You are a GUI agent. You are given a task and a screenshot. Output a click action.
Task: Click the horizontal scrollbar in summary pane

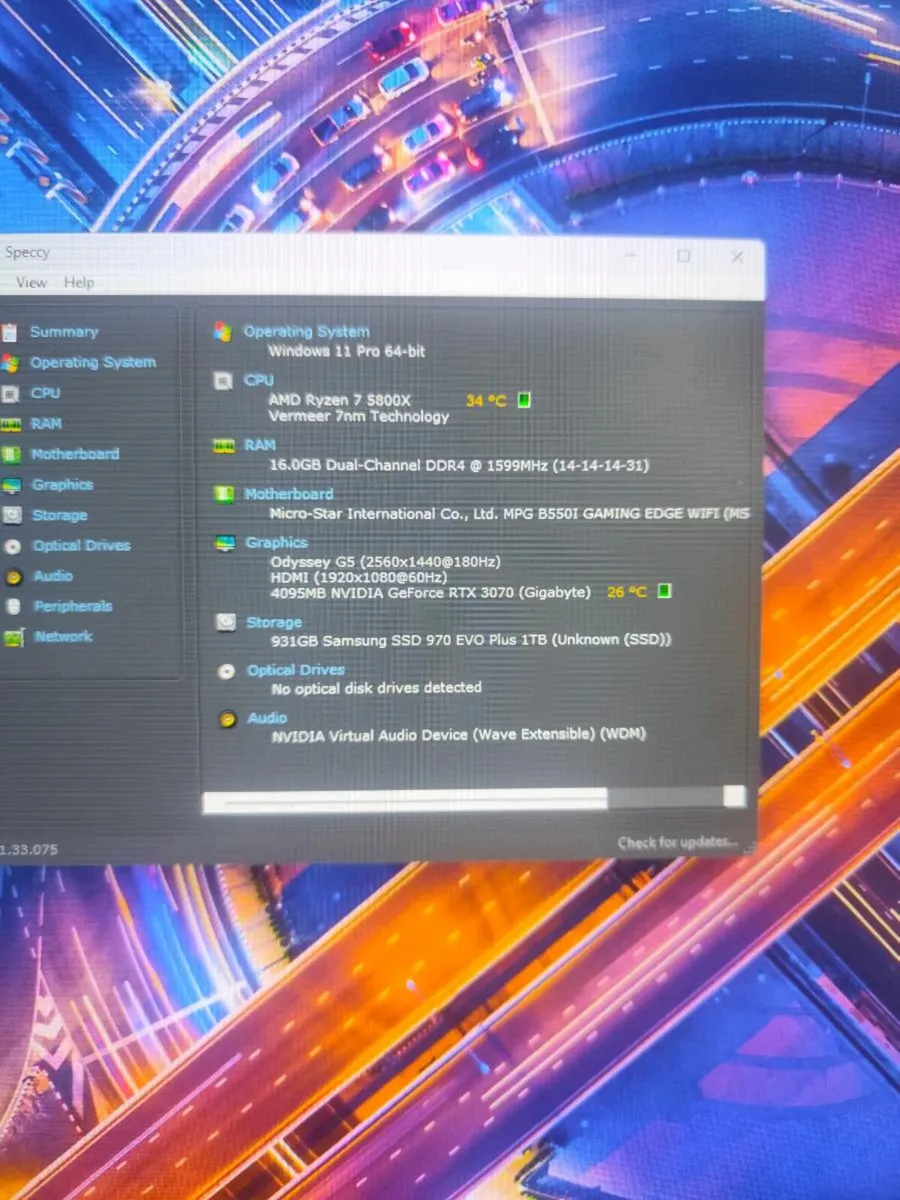pos(474,798)
